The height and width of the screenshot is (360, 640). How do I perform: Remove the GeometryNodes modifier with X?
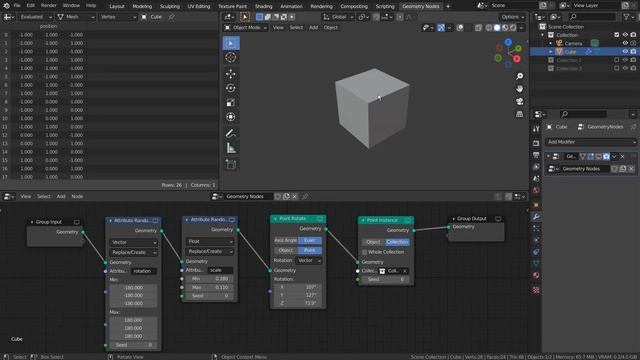click(x=622, y=156)
